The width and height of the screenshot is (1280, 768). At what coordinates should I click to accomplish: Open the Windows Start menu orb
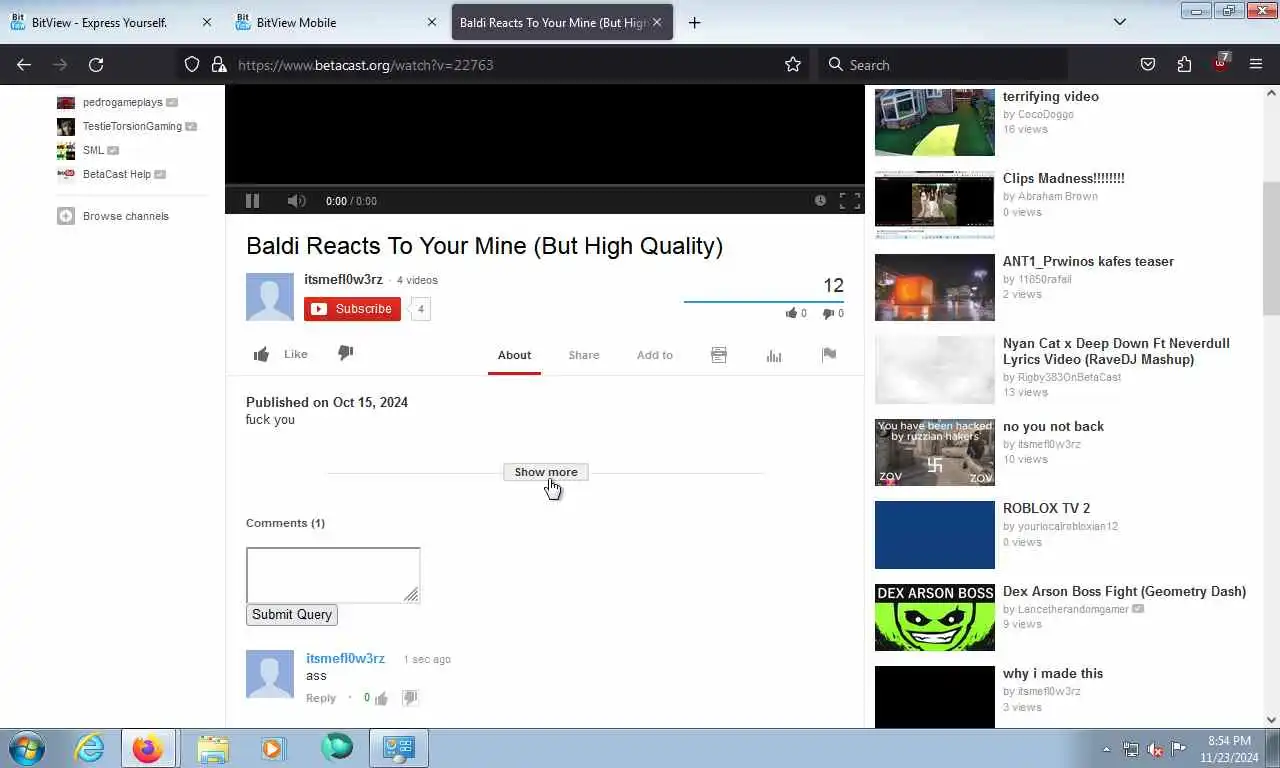pos(27,748)
